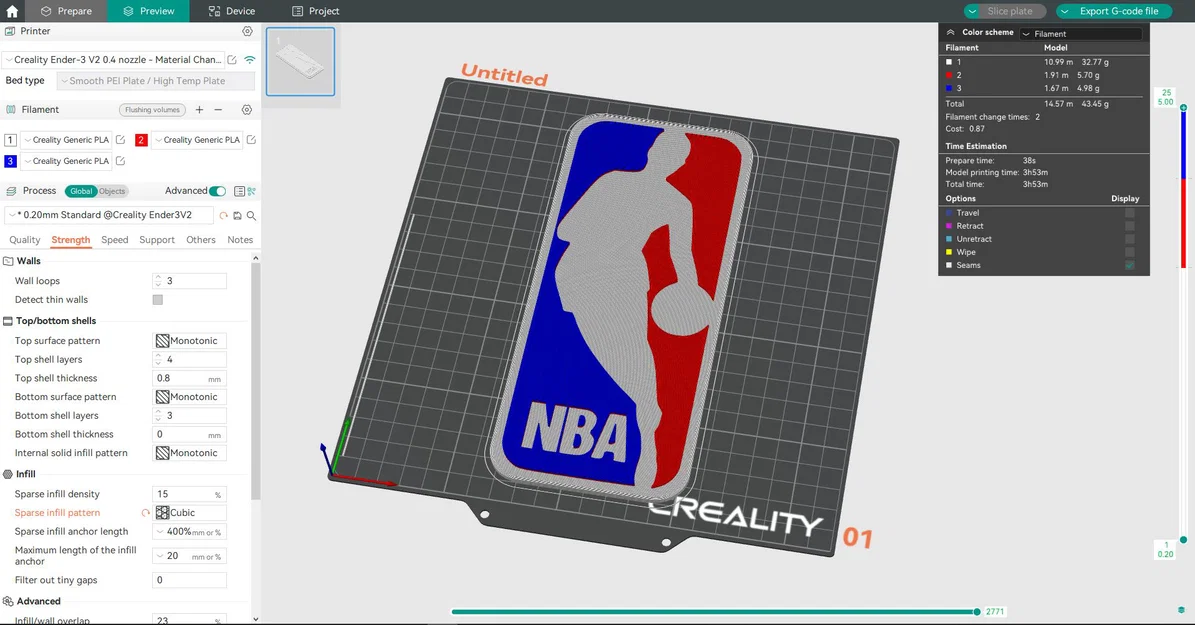The image size is (1195, 625).
Task: Click filament 2 red color swatch
Action: pyautogui.click(x=141, y=139)
